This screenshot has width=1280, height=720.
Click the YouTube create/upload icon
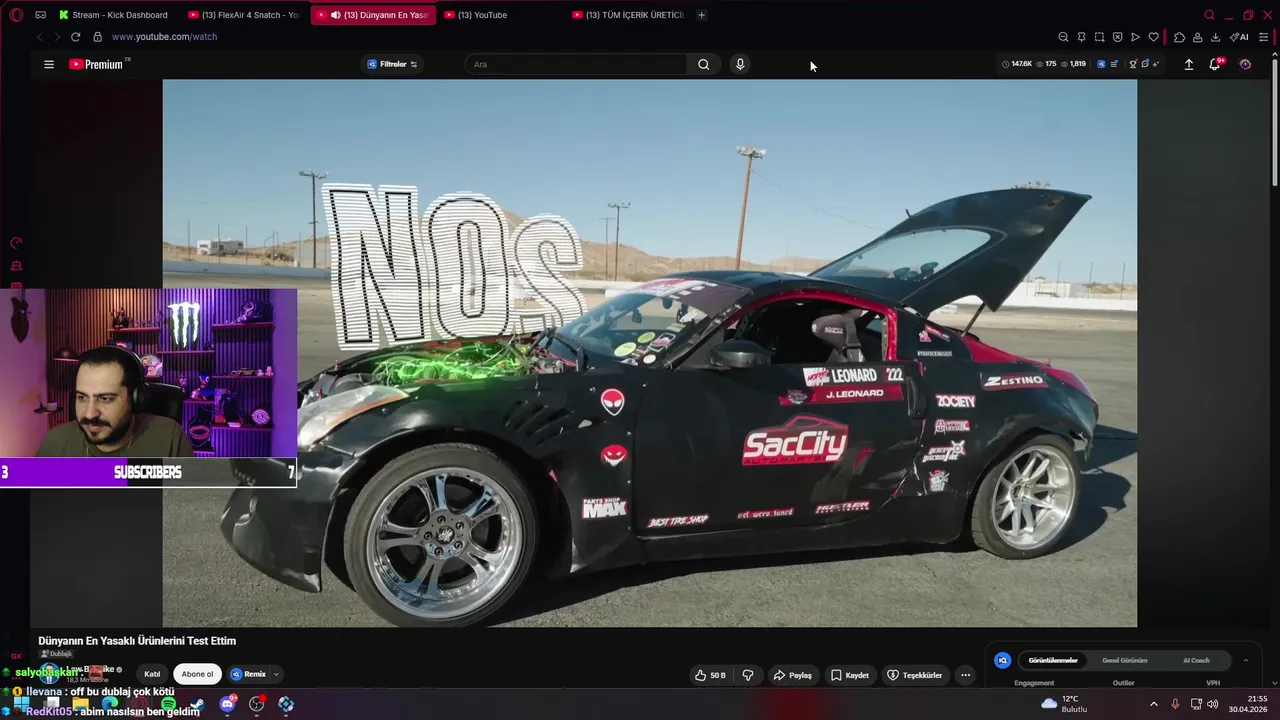click(1189, 64)
